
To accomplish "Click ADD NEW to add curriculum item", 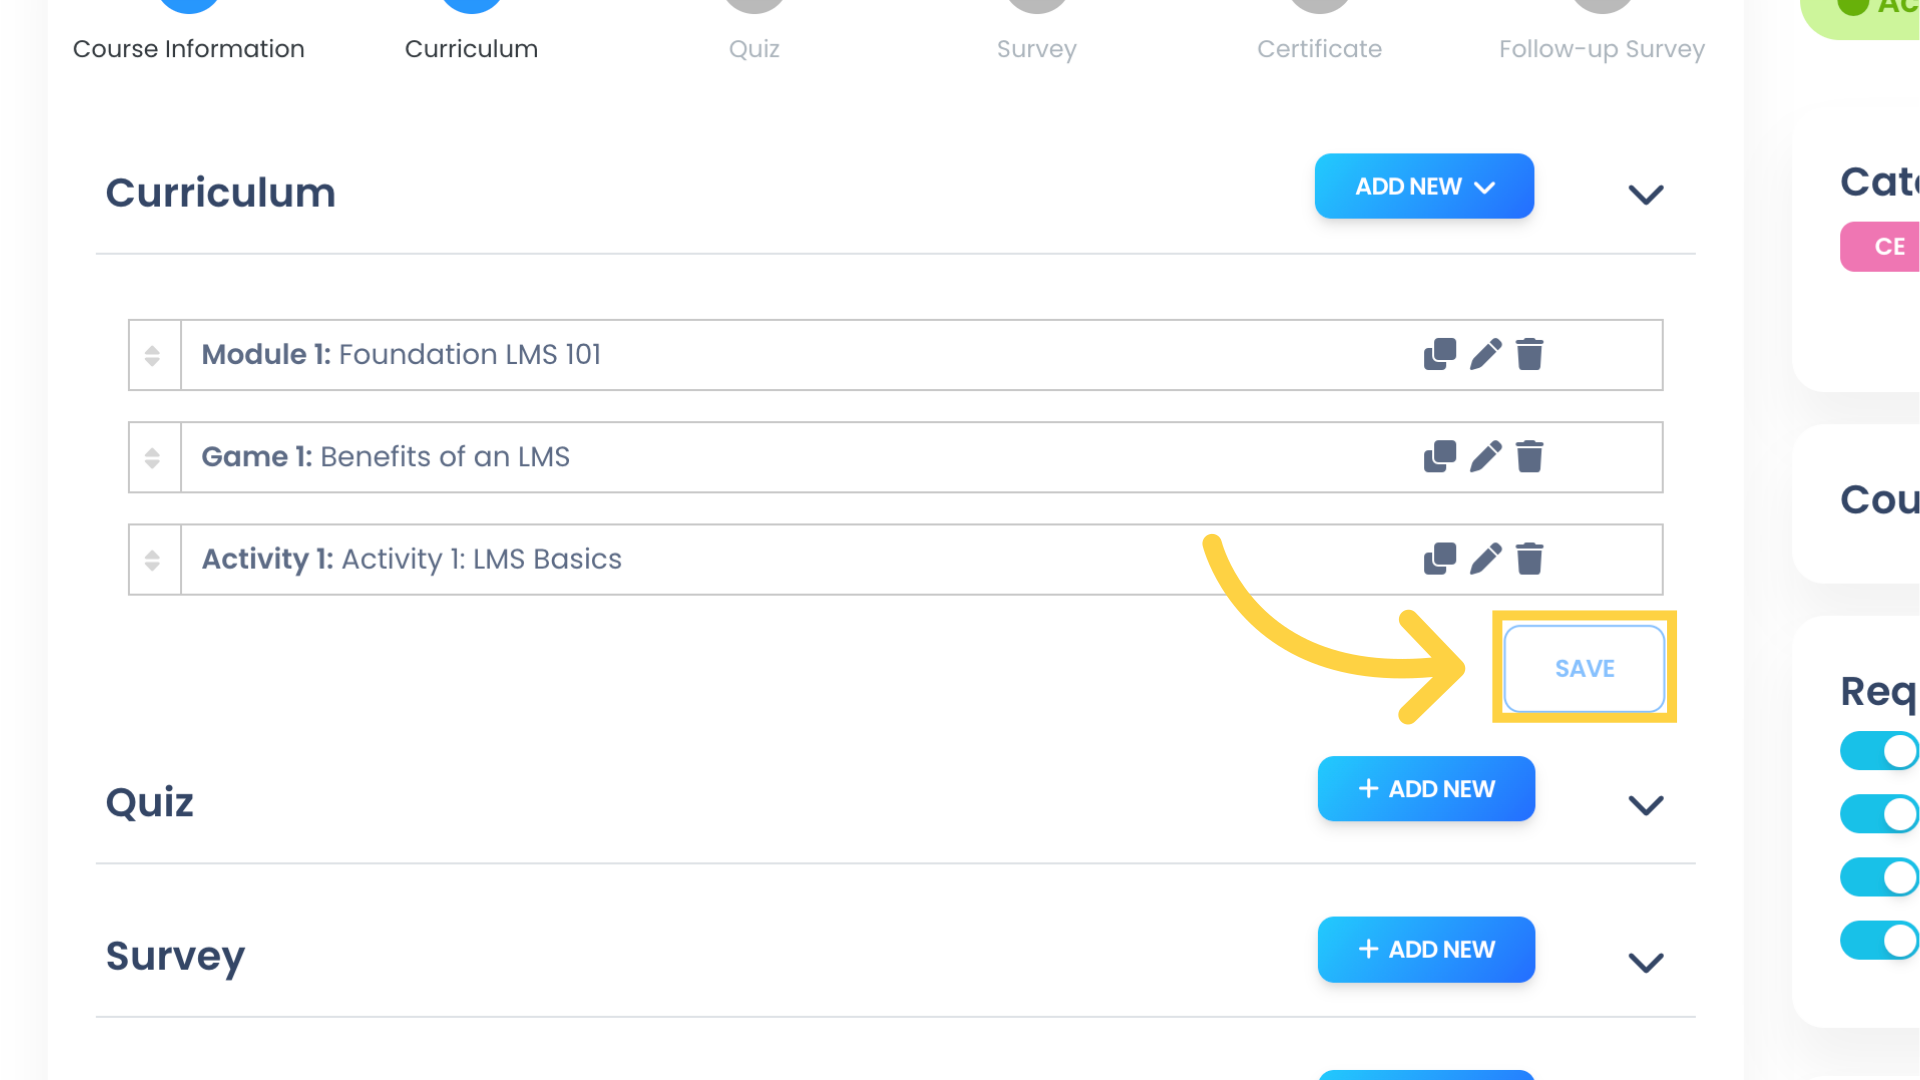I will click(1424, 186).
